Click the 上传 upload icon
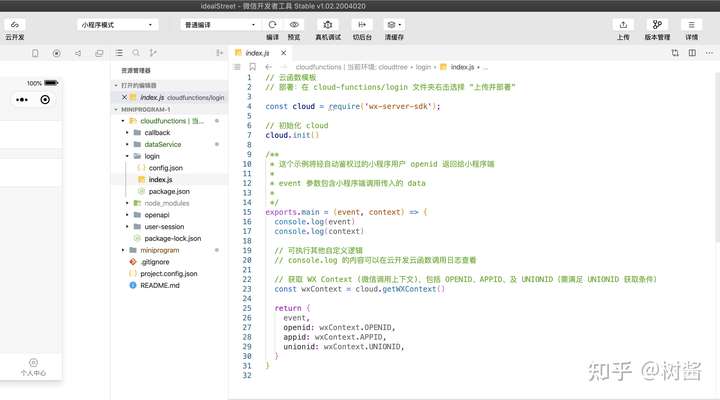 click(x=623, y=24)
